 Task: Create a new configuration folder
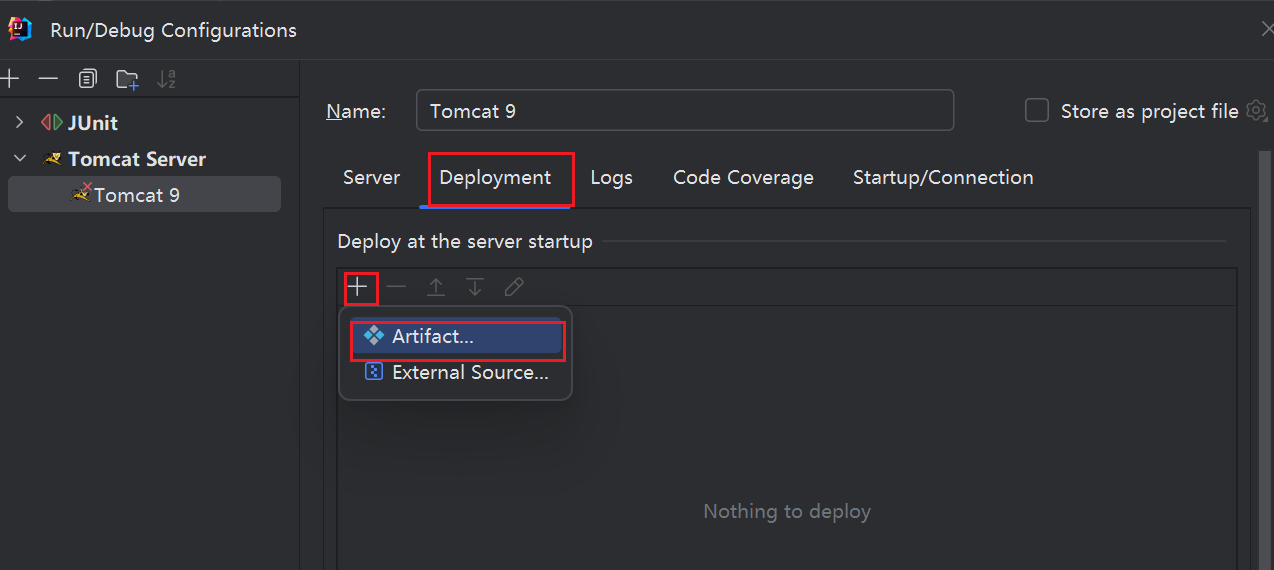pos(127,79)
